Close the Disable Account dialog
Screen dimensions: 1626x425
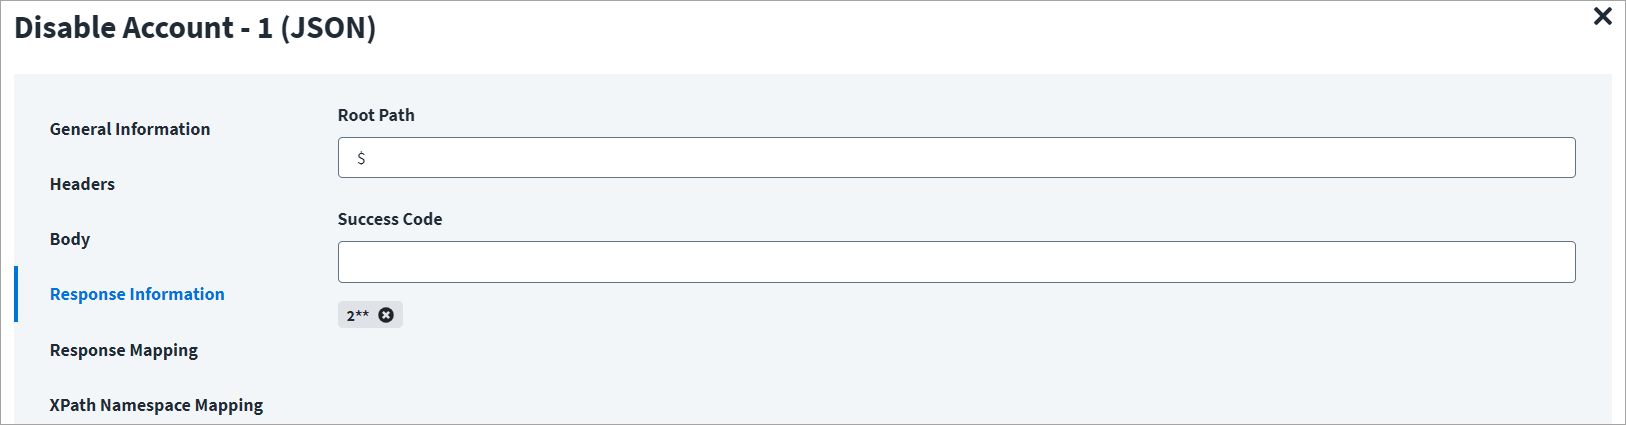(x=1602, y=16)
